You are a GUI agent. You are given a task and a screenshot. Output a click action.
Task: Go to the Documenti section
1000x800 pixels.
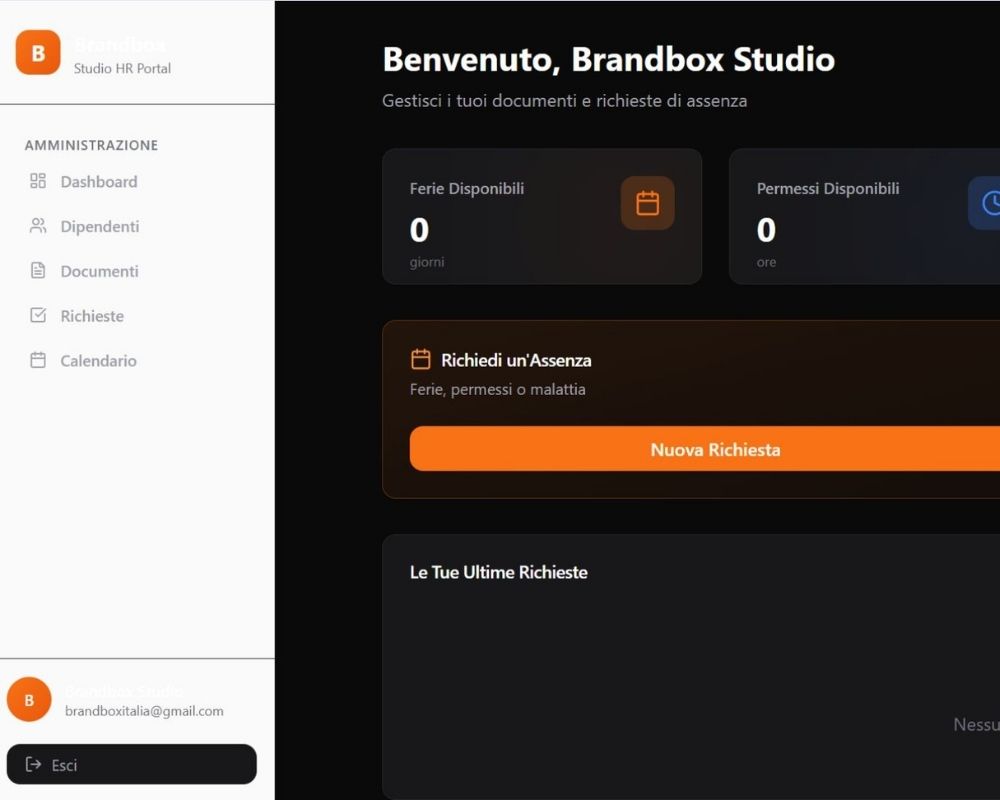[x=99, y=272]
